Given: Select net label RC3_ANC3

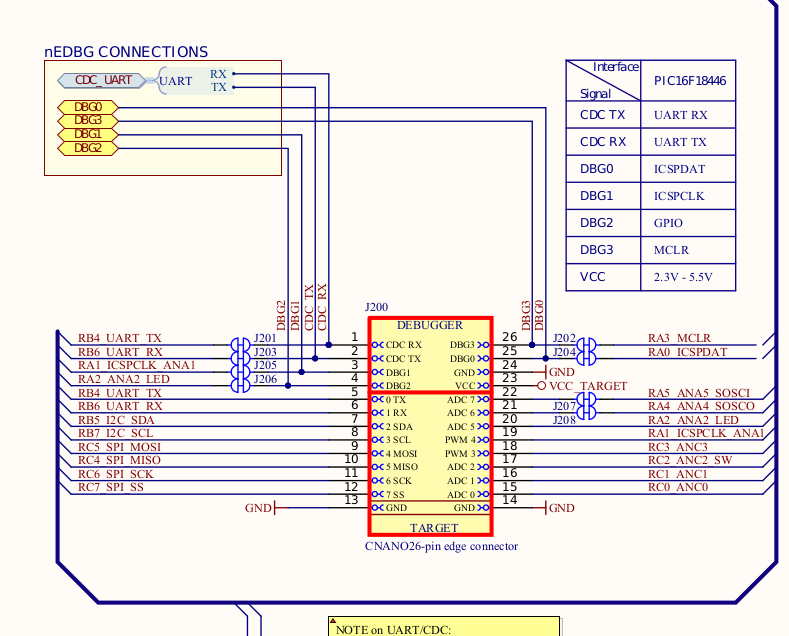Looking at the screenshot, I should pyautogui.click(x=678, y=447).
